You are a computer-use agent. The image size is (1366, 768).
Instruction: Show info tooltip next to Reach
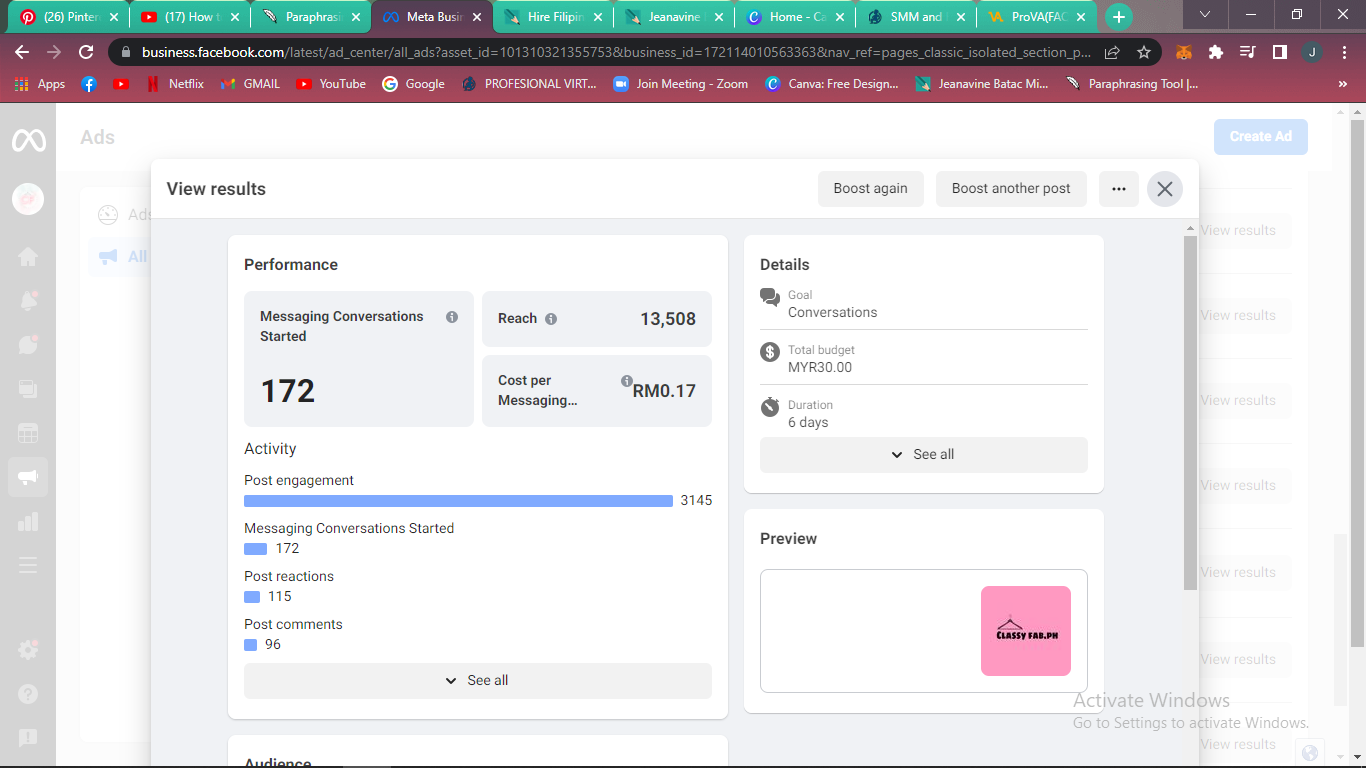[551, 319]
